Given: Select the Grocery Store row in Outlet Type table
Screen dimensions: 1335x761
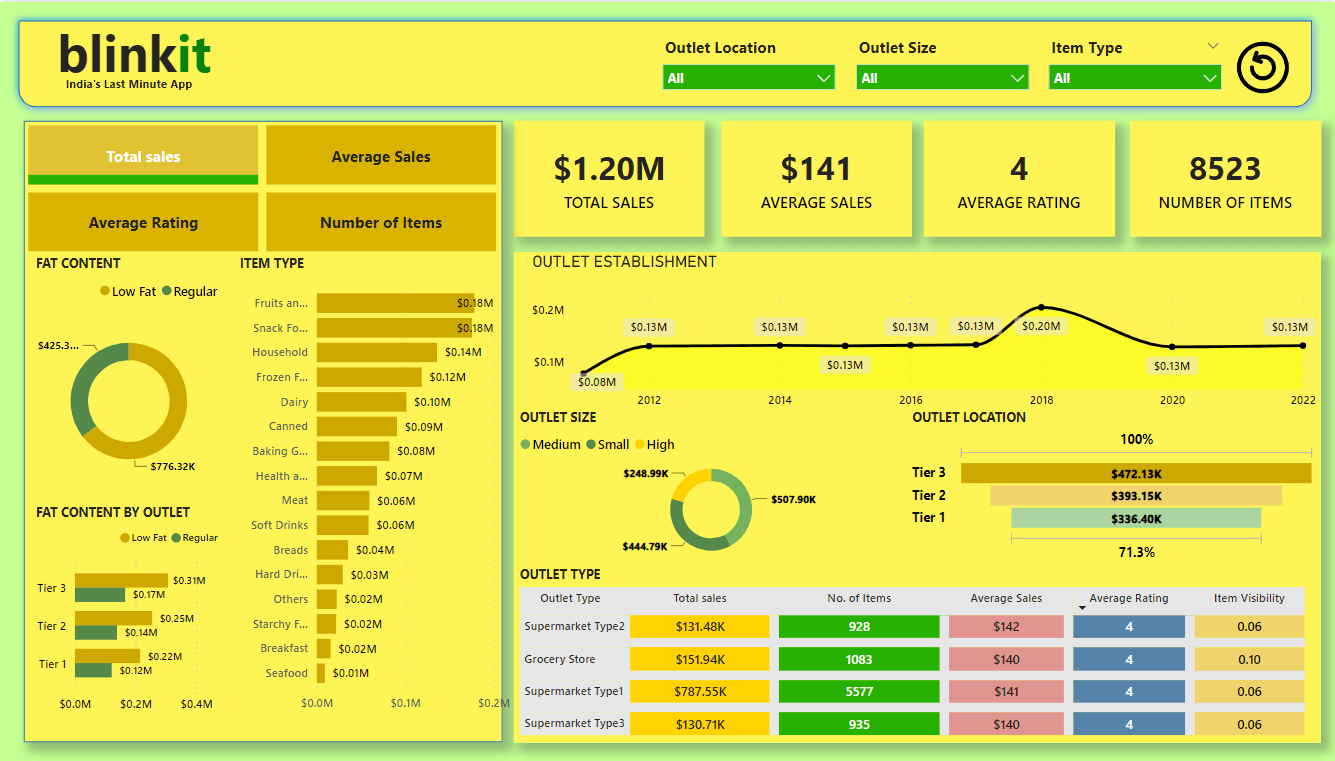Looking at the screenshot, I should coord(573,659).
